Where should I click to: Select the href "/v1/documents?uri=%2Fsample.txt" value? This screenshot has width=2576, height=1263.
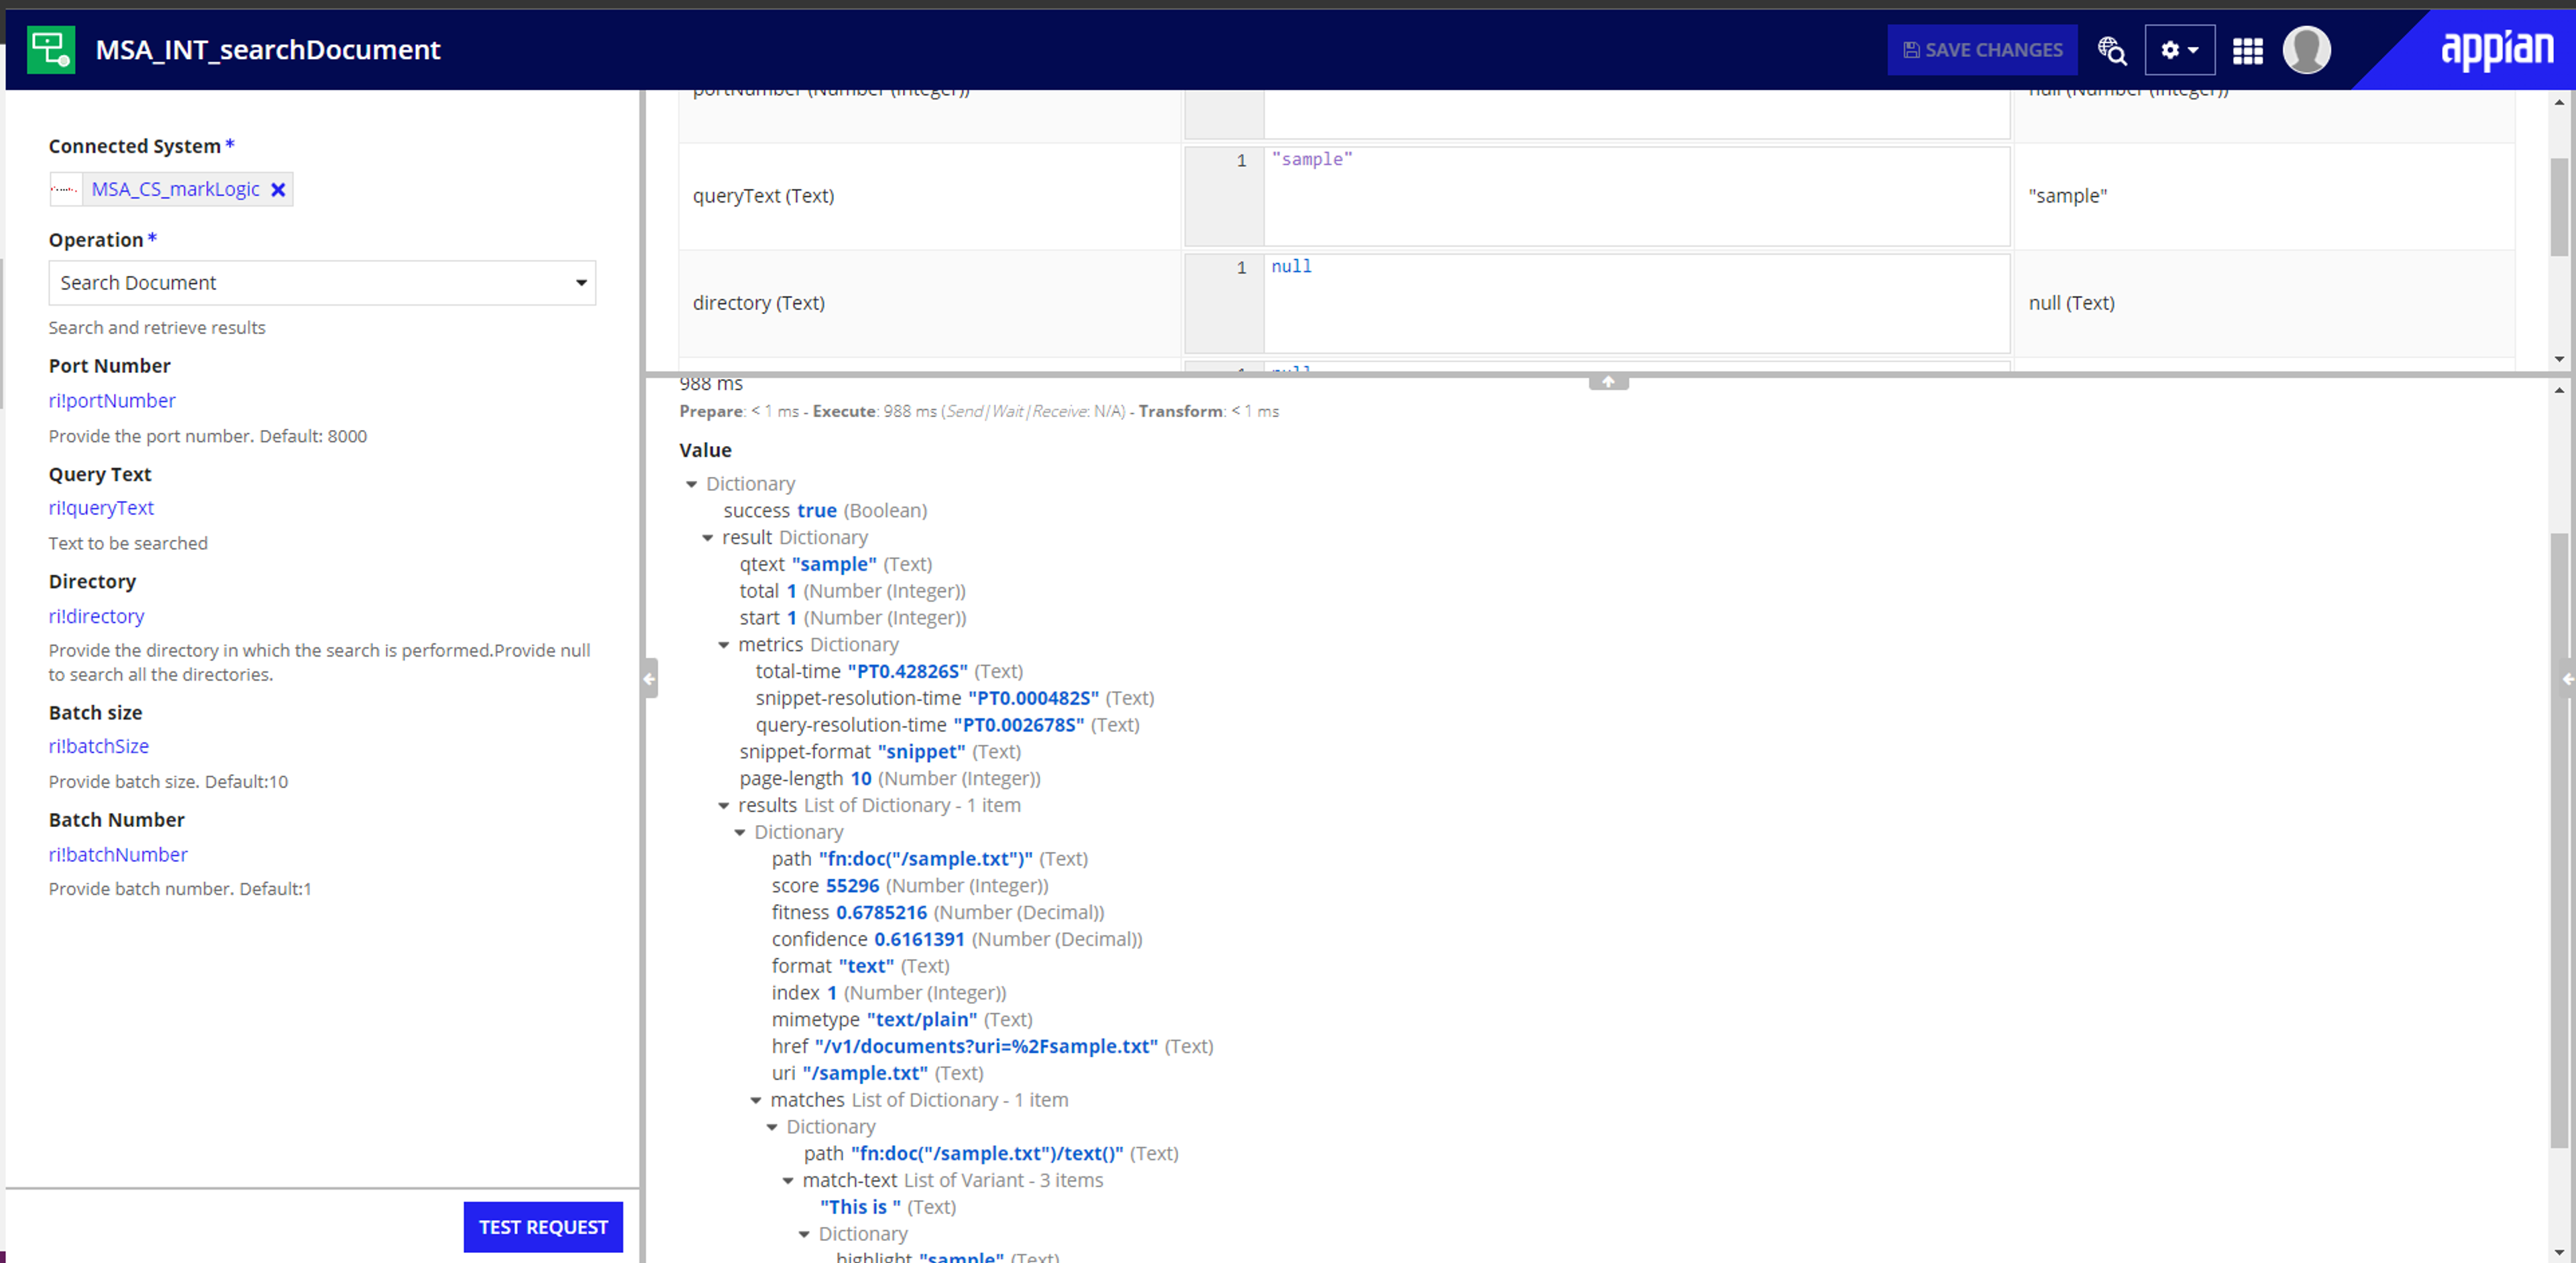(986, 1047)
